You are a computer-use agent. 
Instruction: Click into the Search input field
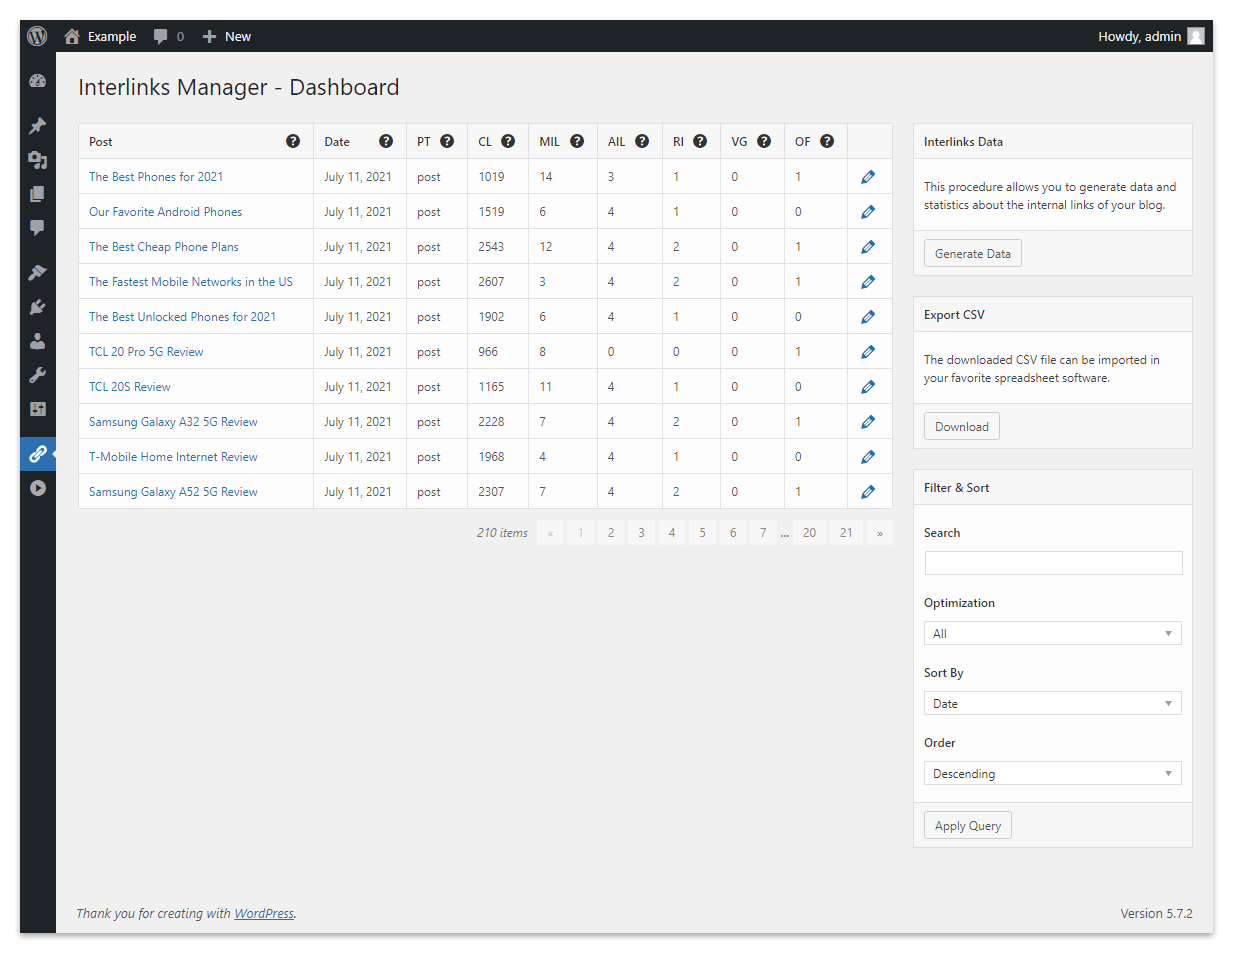1053,563
